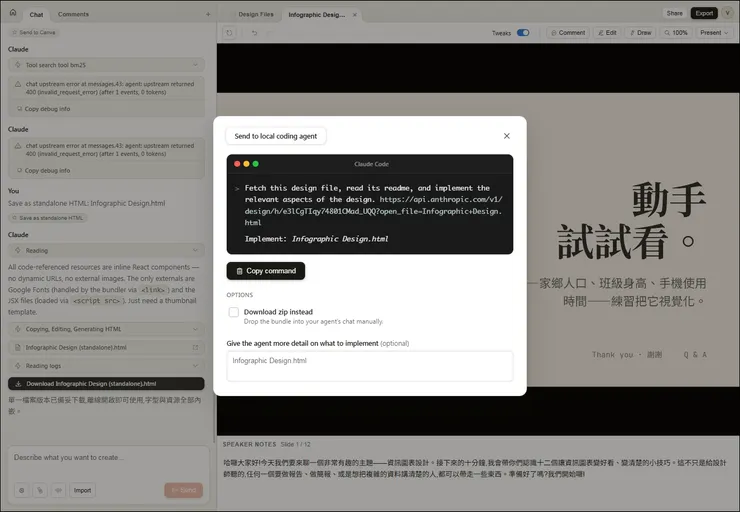Screen dimensions: 740x512
Task: Click the Import button
Action: (x=82, y=490)
